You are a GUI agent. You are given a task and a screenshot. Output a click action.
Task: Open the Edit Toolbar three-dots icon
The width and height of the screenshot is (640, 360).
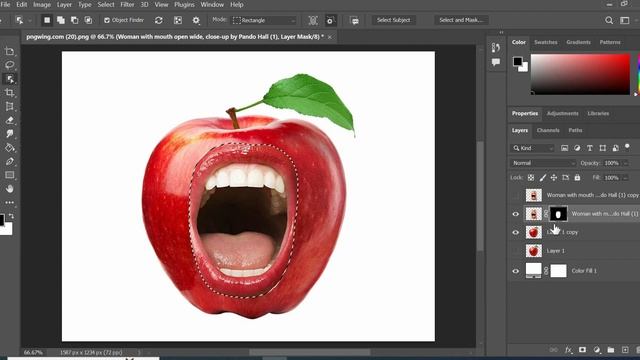coord(9,202)
